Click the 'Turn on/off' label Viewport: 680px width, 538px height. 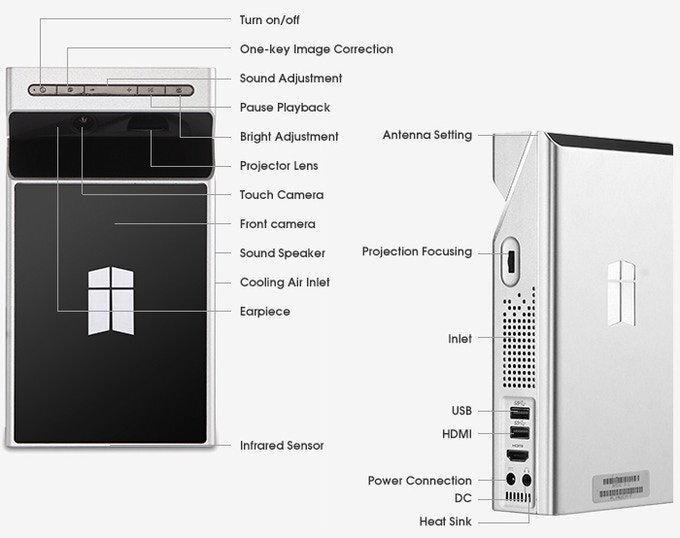(x=269, y=20)
